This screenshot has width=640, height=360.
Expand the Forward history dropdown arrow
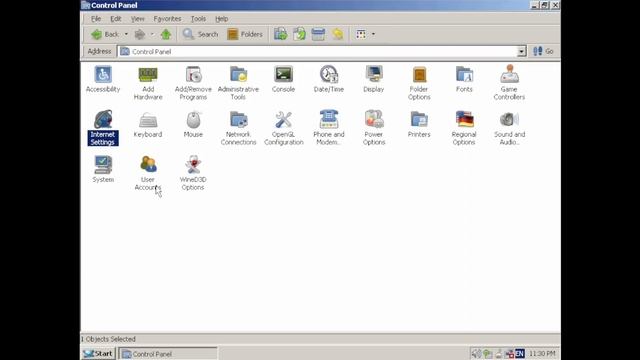pos(152,34)
